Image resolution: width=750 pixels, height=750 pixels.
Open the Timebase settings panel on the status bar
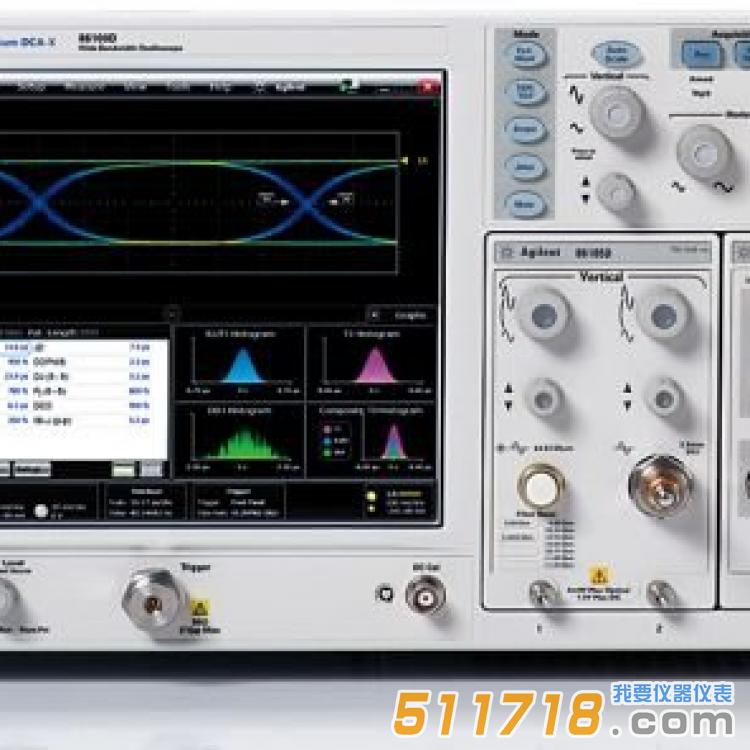(x=146, y=502)
